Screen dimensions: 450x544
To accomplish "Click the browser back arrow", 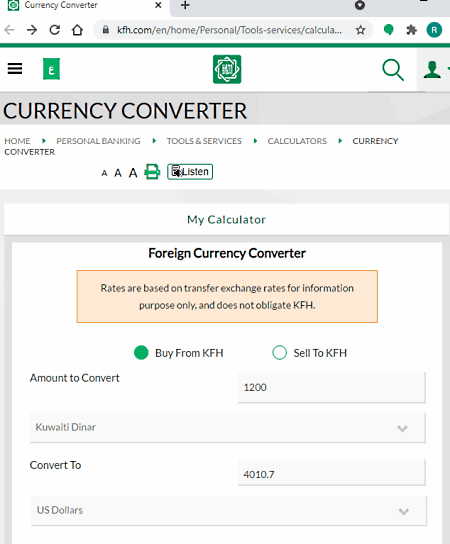I will point(9,30).
